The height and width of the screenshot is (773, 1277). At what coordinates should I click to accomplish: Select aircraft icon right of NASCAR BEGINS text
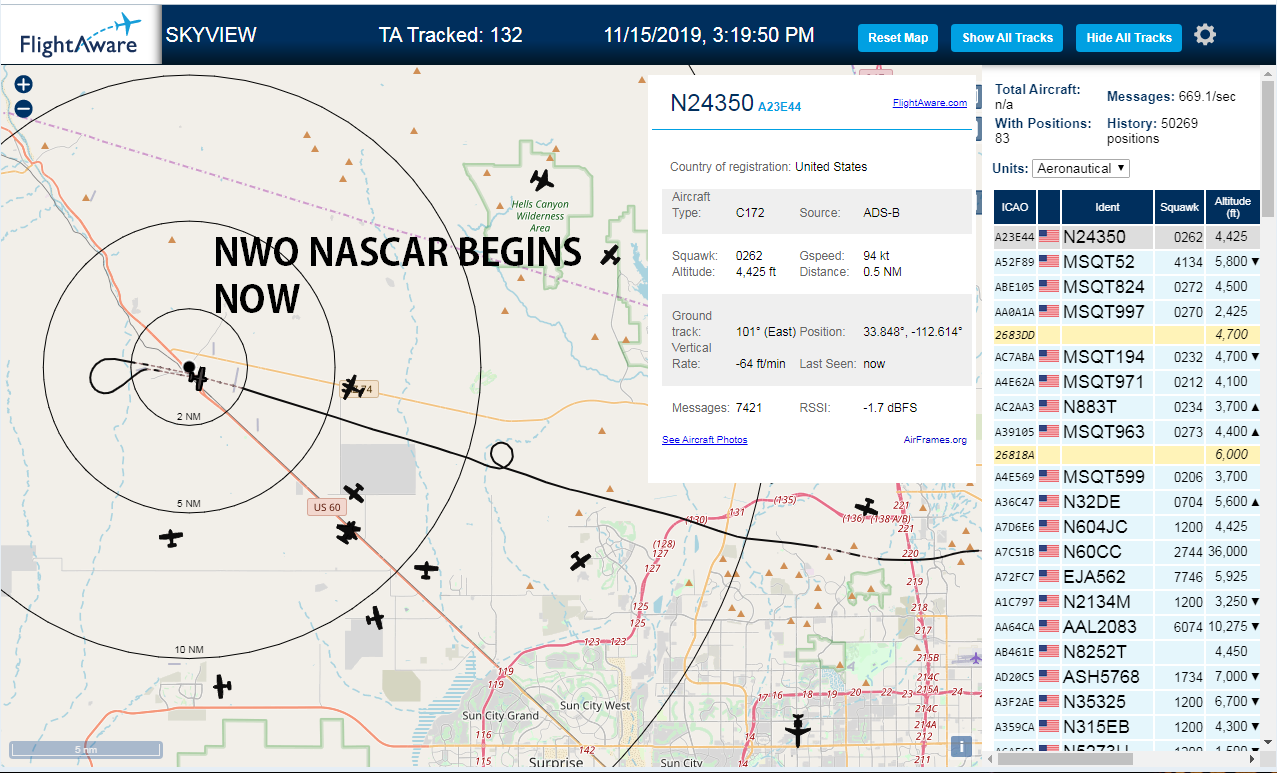tap(611, 255)
